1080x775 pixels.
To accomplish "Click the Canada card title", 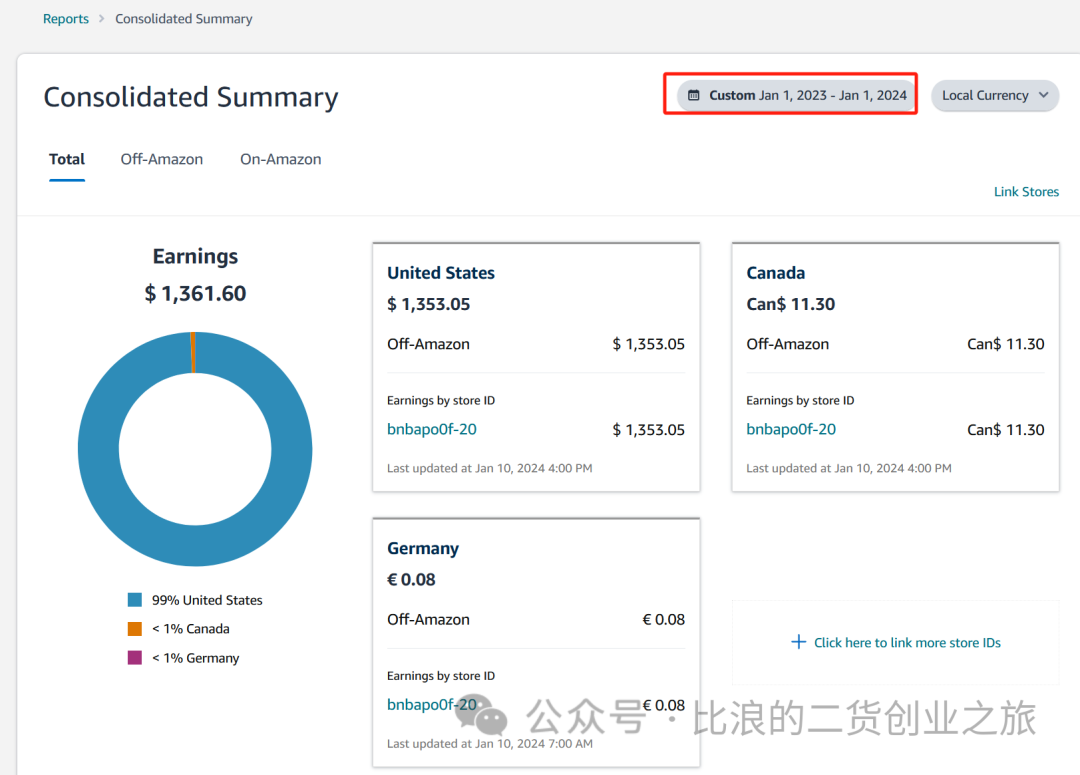I will click(x=776, y=273).
